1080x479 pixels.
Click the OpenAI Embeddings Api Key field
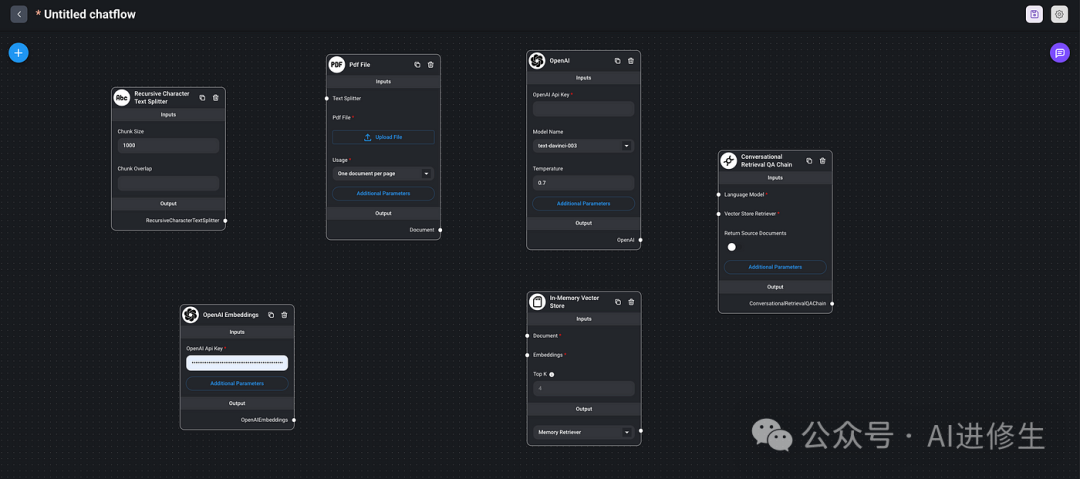(237, 363)
